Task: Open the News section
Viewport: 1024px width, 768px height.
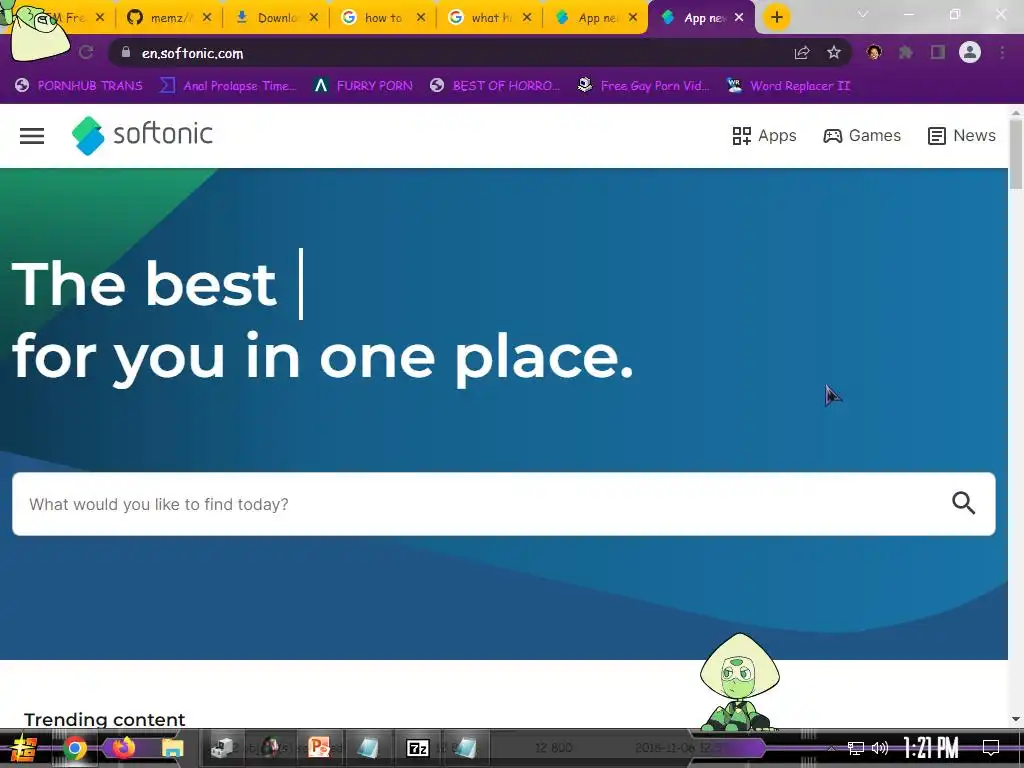Action: 962,136
